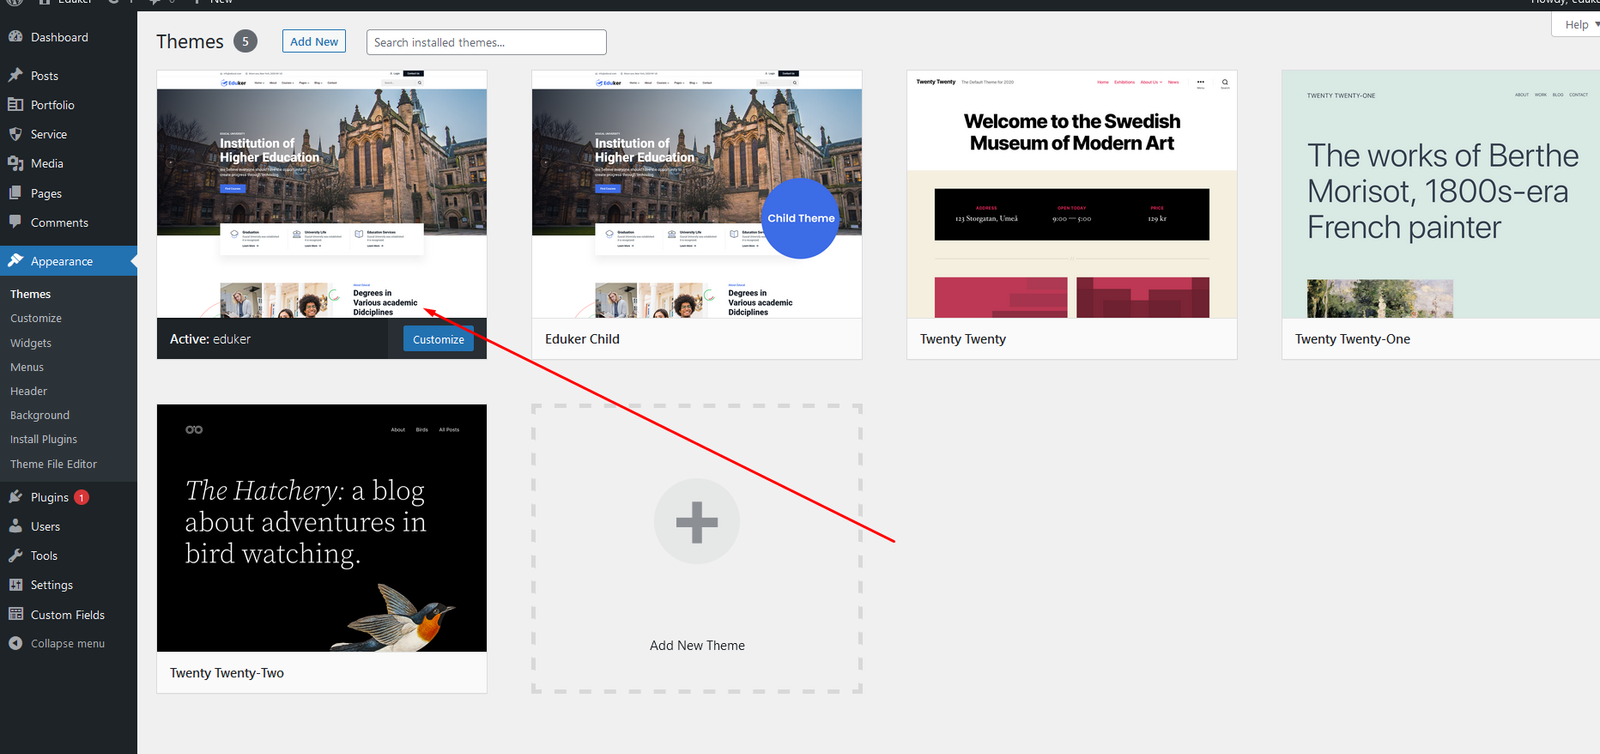Image resolution: width=1600 pixels, height=754 pixels.
Task: Focus the Search installed themes field
Action: coord(486,42)
